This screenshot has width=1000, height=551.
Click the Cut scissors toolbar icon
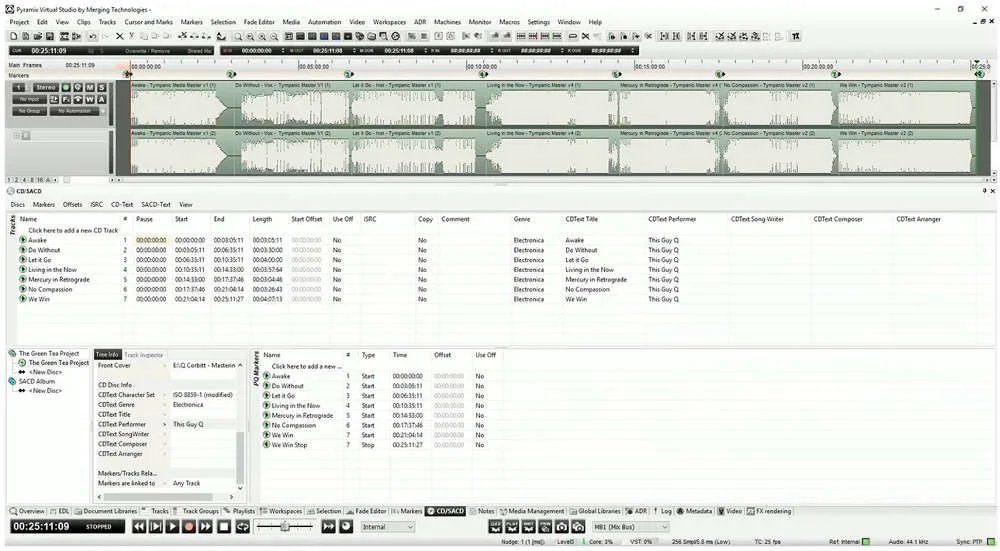(x=131, y=36)
